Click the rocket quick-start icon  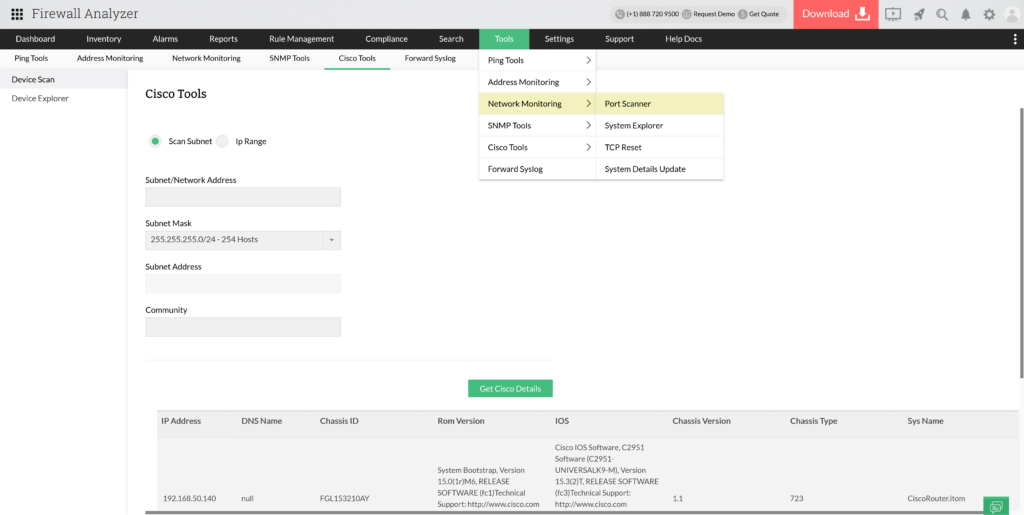click(918, 14)
